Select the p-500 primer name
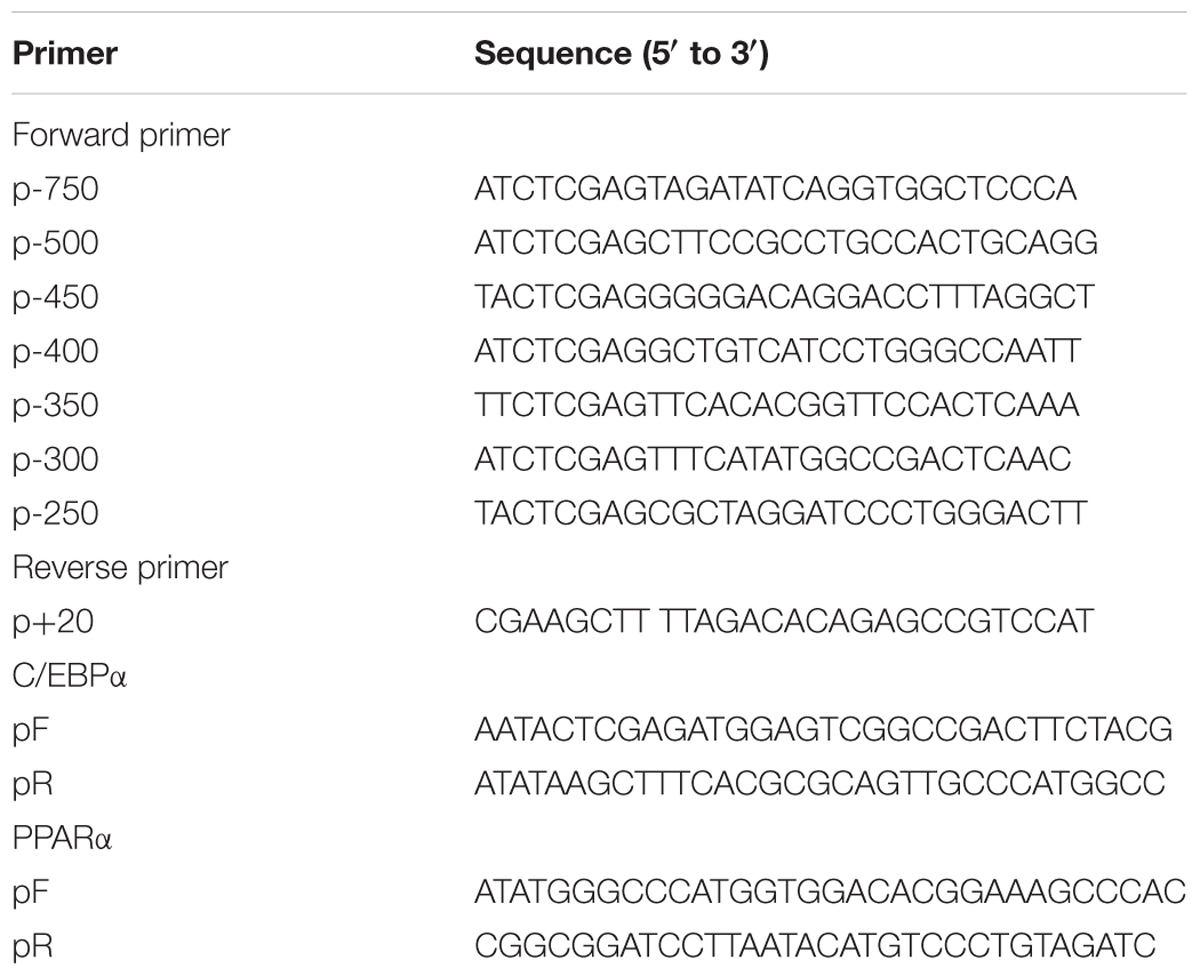1200x976 pixels. click(55, 243)
